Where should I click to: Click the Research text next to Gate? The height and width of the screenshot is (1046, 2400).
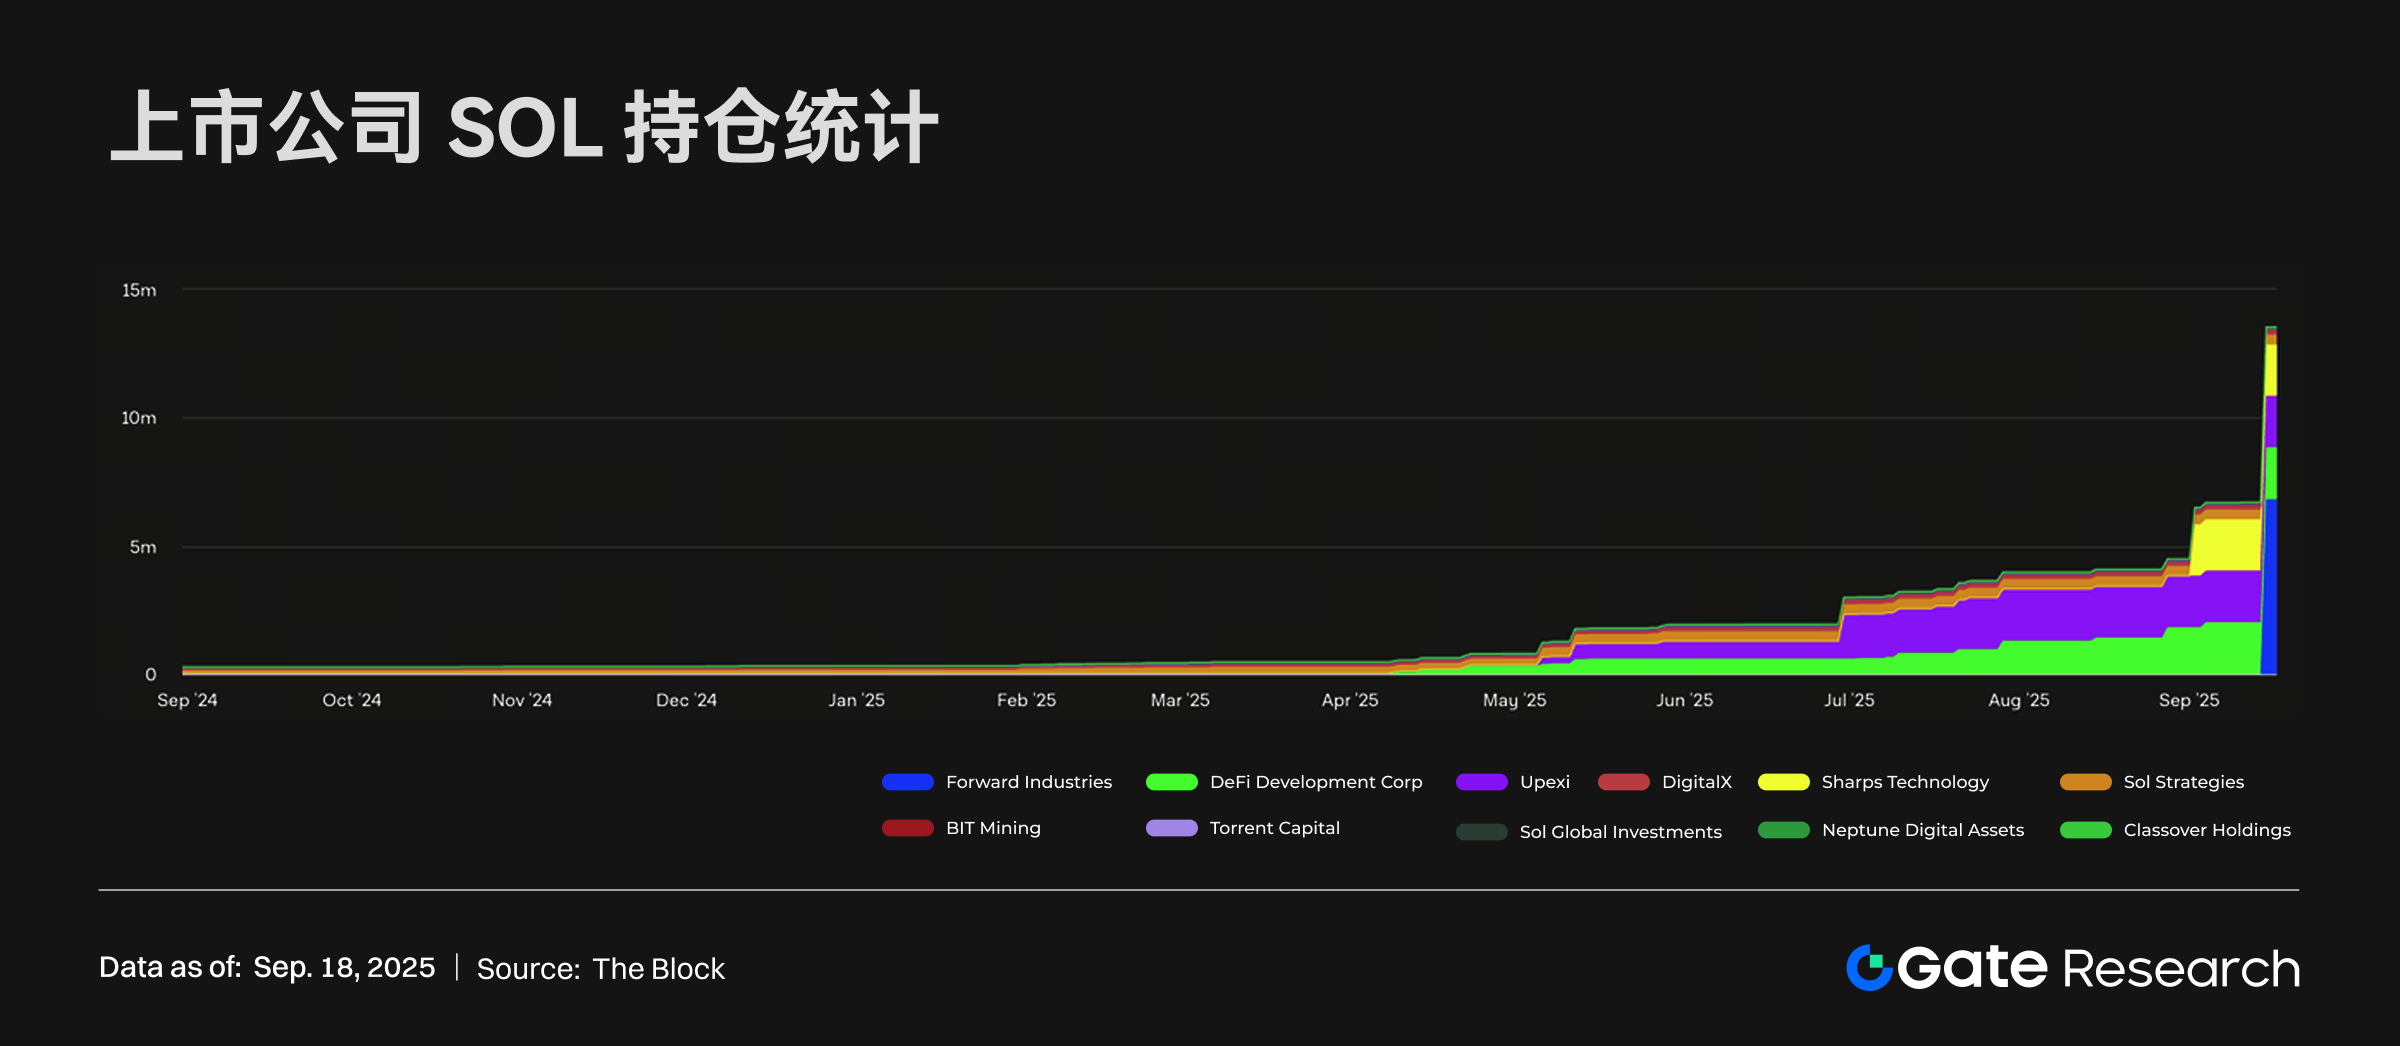click(2181, 969)
